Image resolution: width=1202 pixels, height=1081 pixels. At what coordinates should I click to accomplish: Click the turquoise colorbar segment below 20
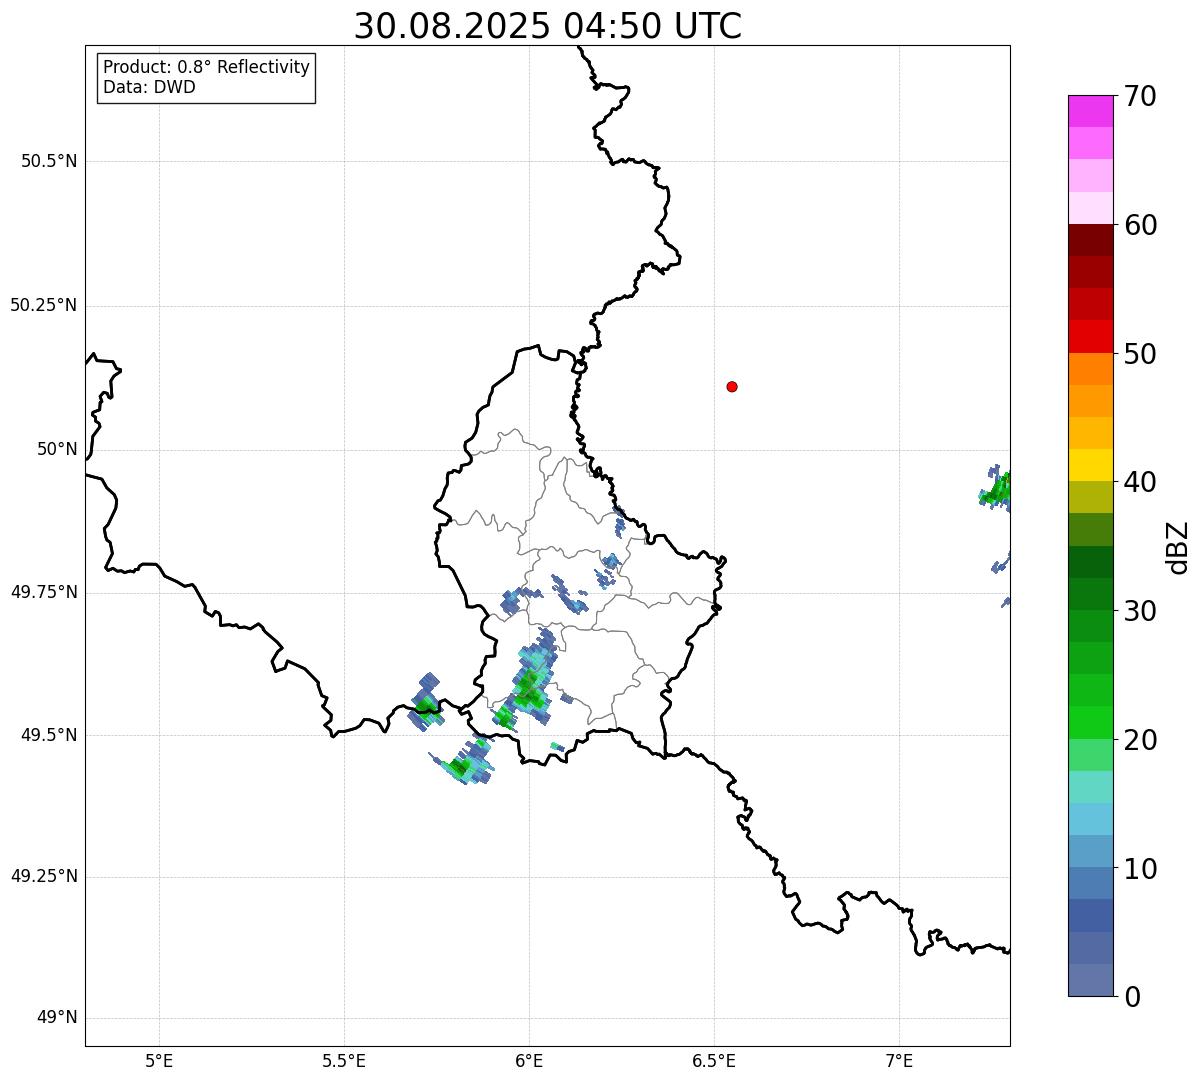click(x=1090, y=787)
